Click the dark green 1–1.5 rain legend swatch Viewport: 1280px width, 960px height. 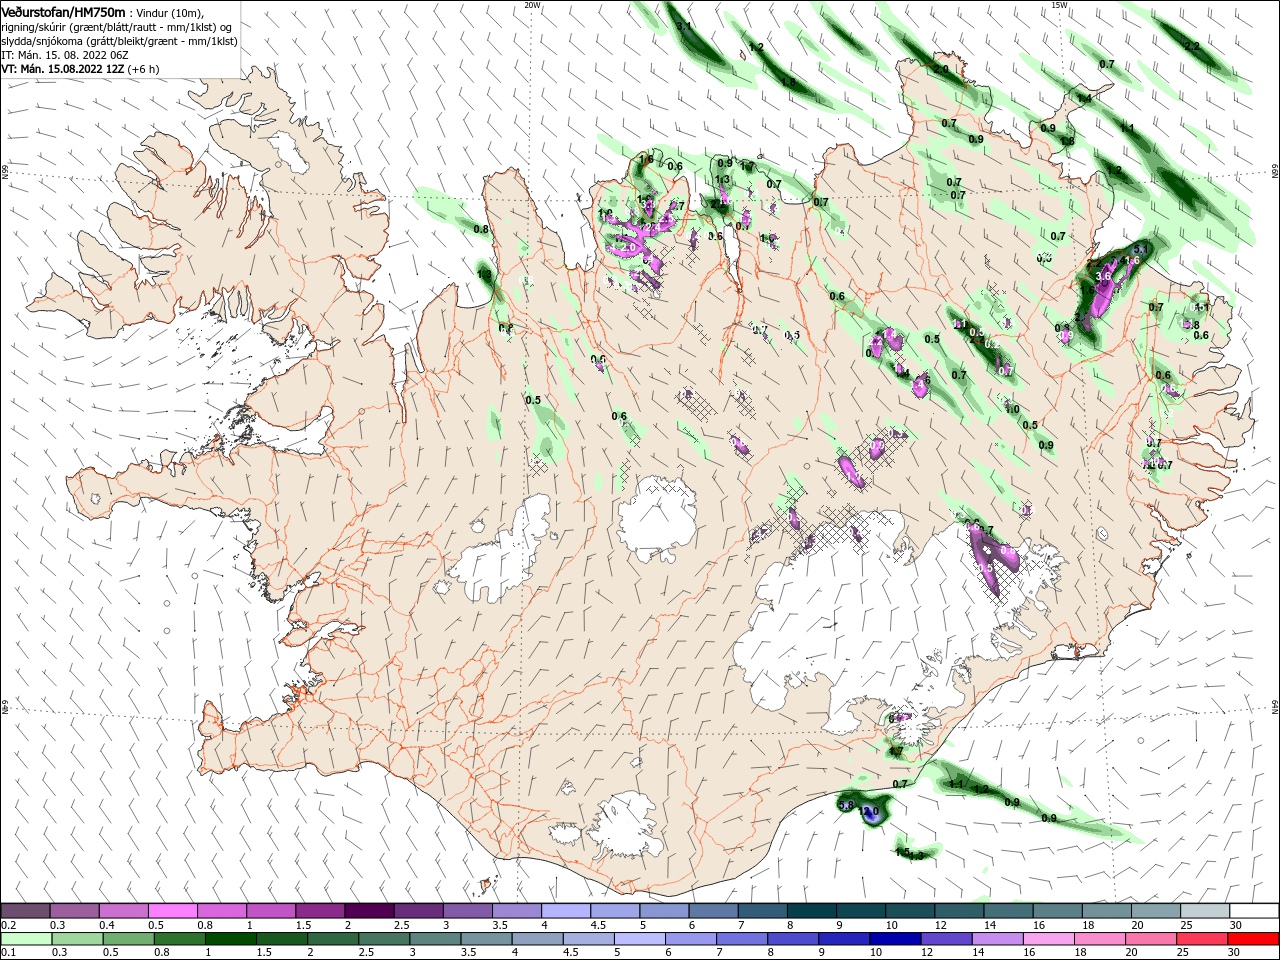click(x=229, y=939)
